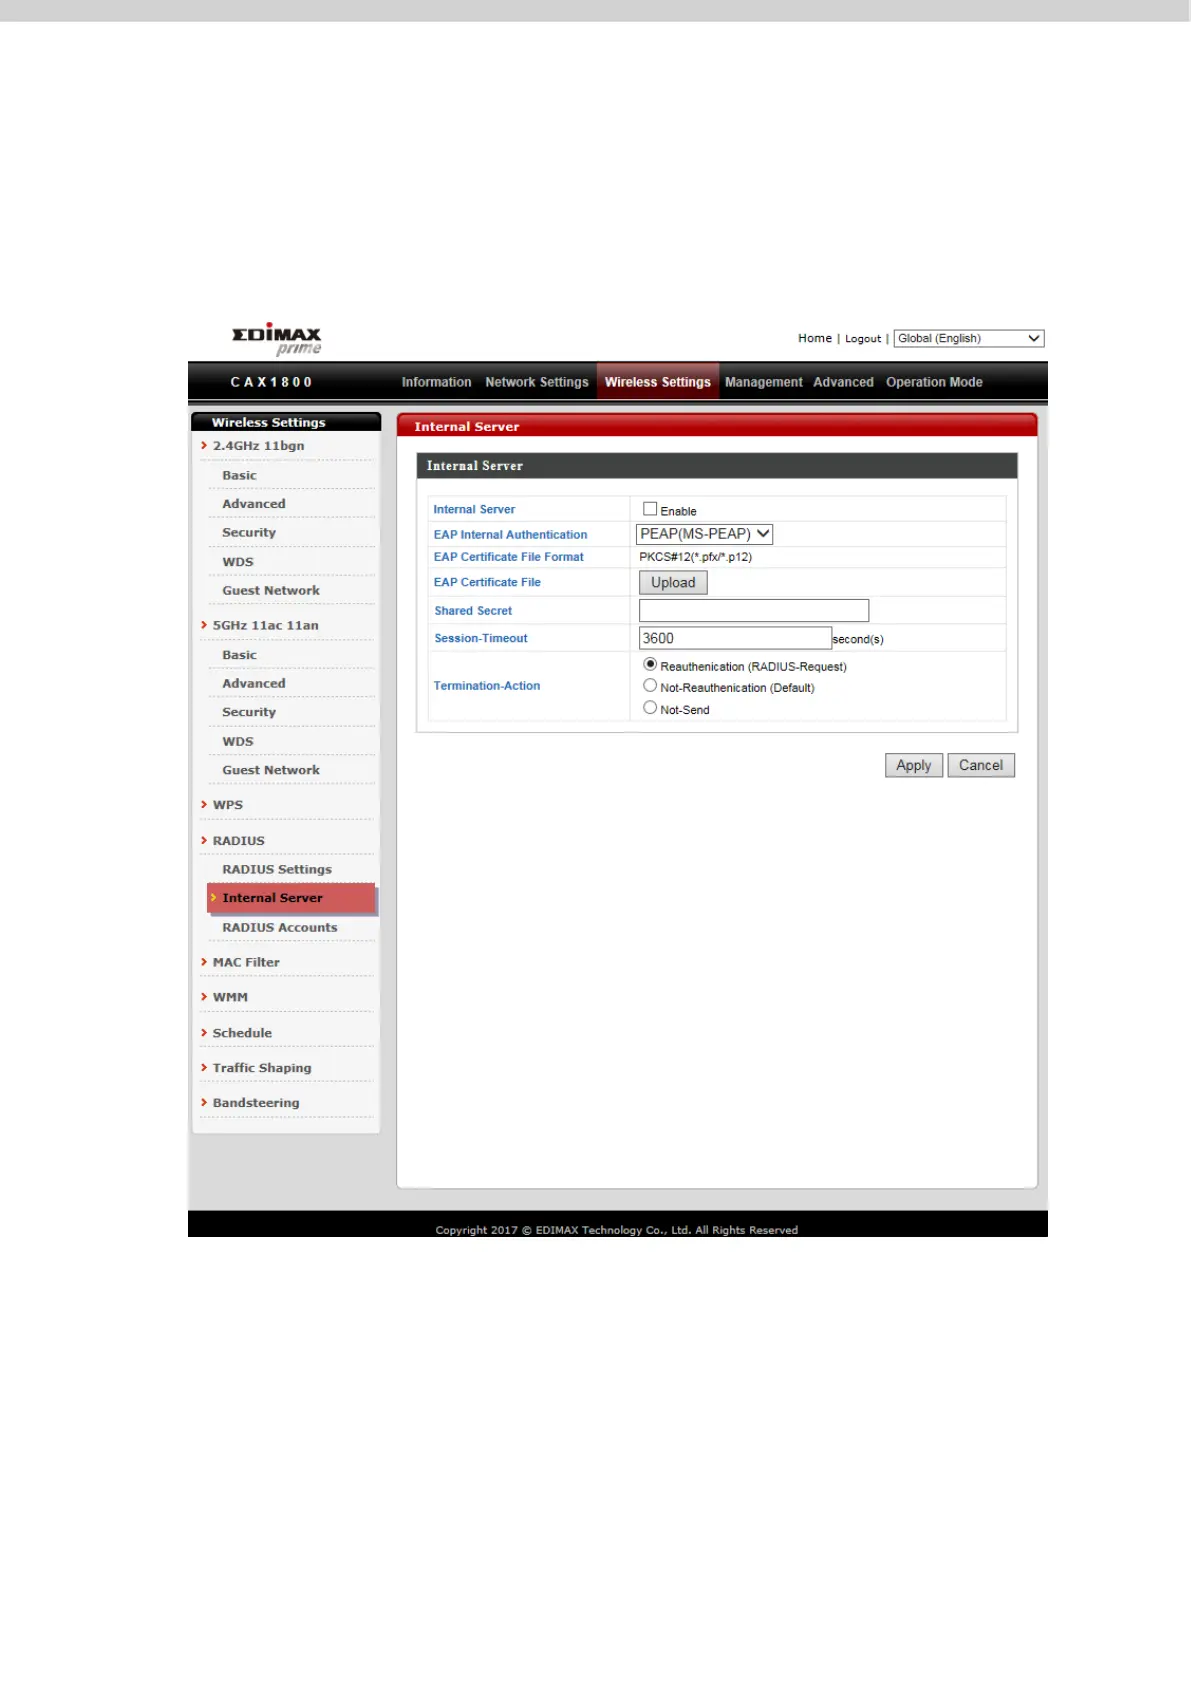Open Guest Network under 5GHz 11ac 11an
The height and width of the screenshot is (1684, 1191).
(271, 771)
